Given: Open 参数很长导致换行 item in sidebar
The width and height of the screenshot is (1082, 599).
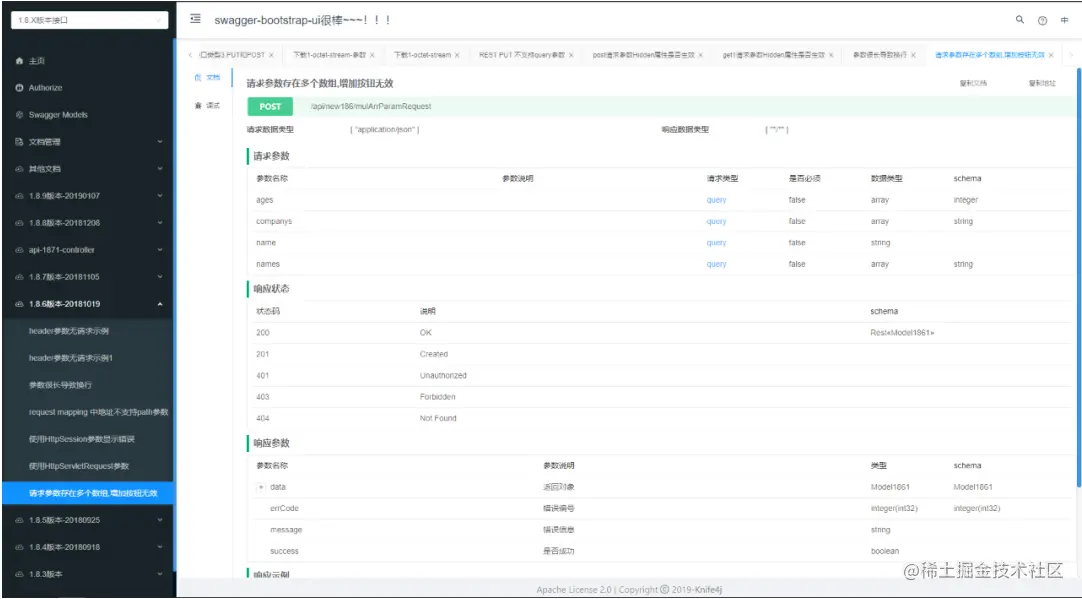Looking at the screenshot, I should coord(60,384).
